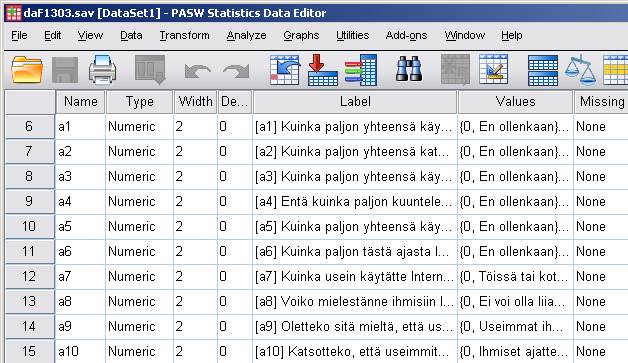Viewport: 628px width, 363px height.
Task: Click the Find binoculars icon
Action: click(409, 70)
